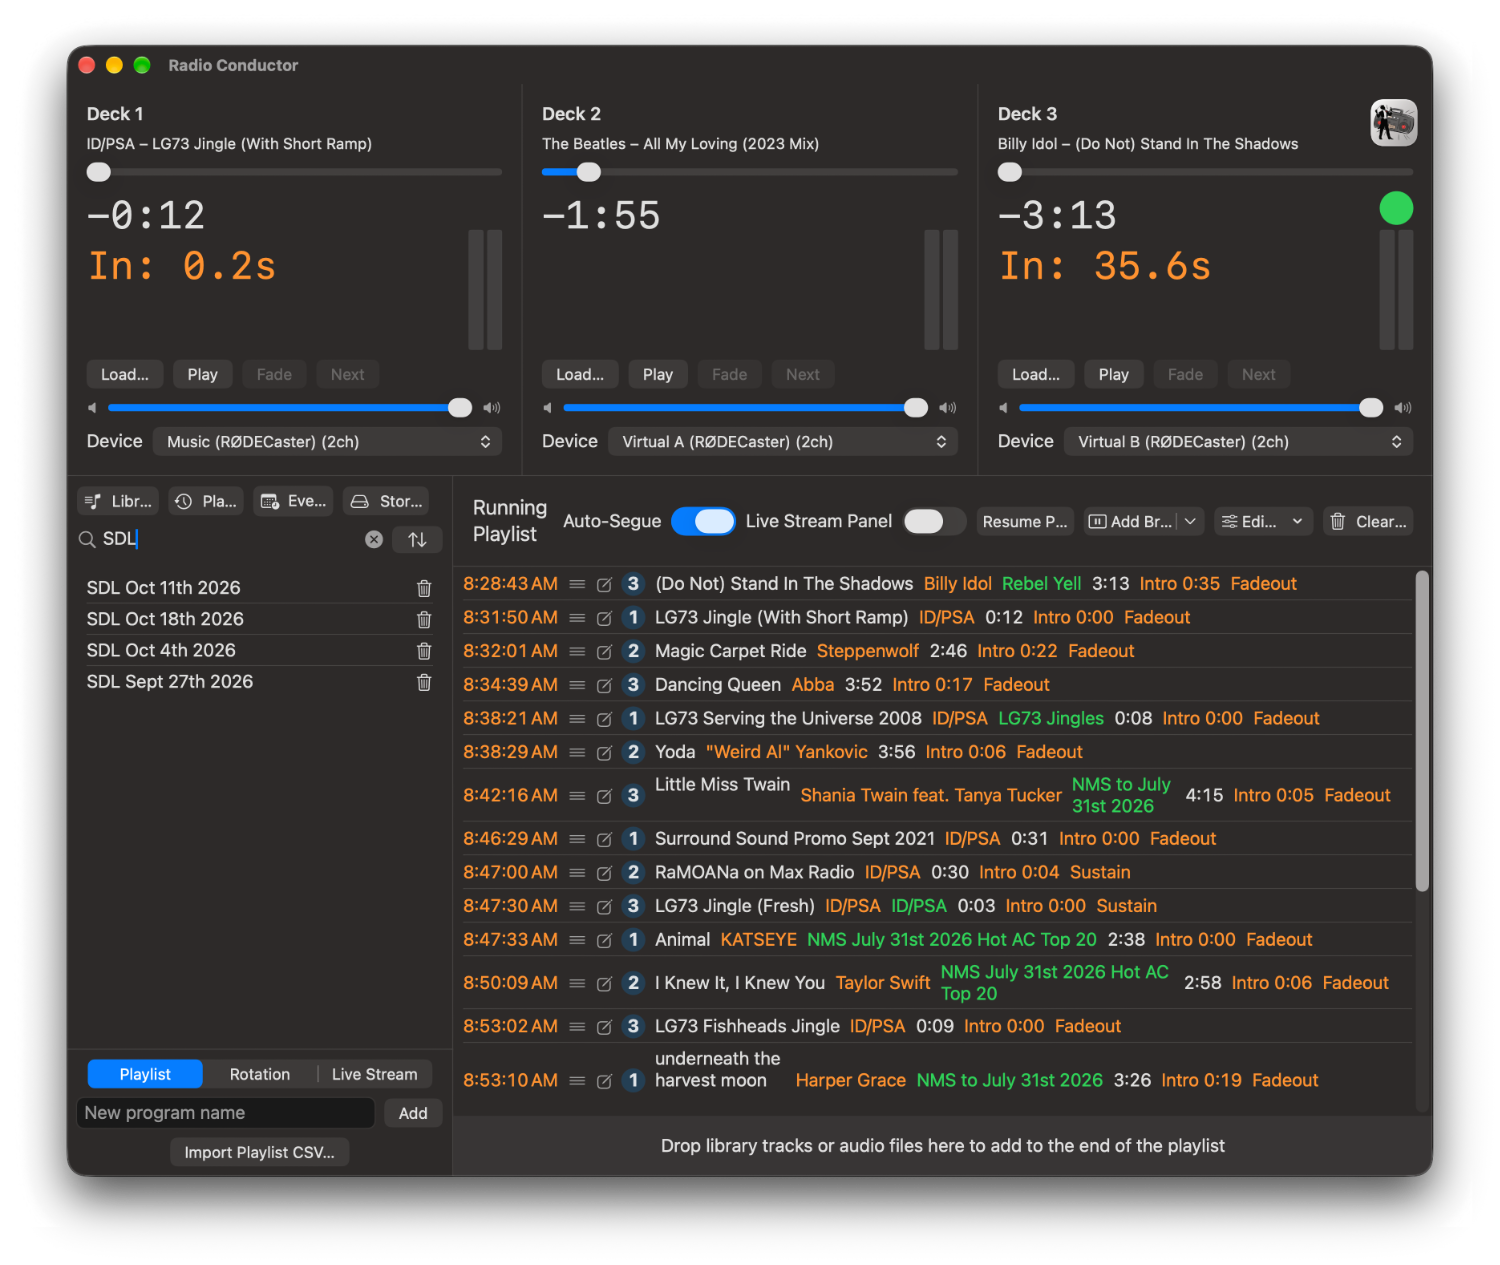
Task: Clear the SDL search field
Action: tap(374, 539)
